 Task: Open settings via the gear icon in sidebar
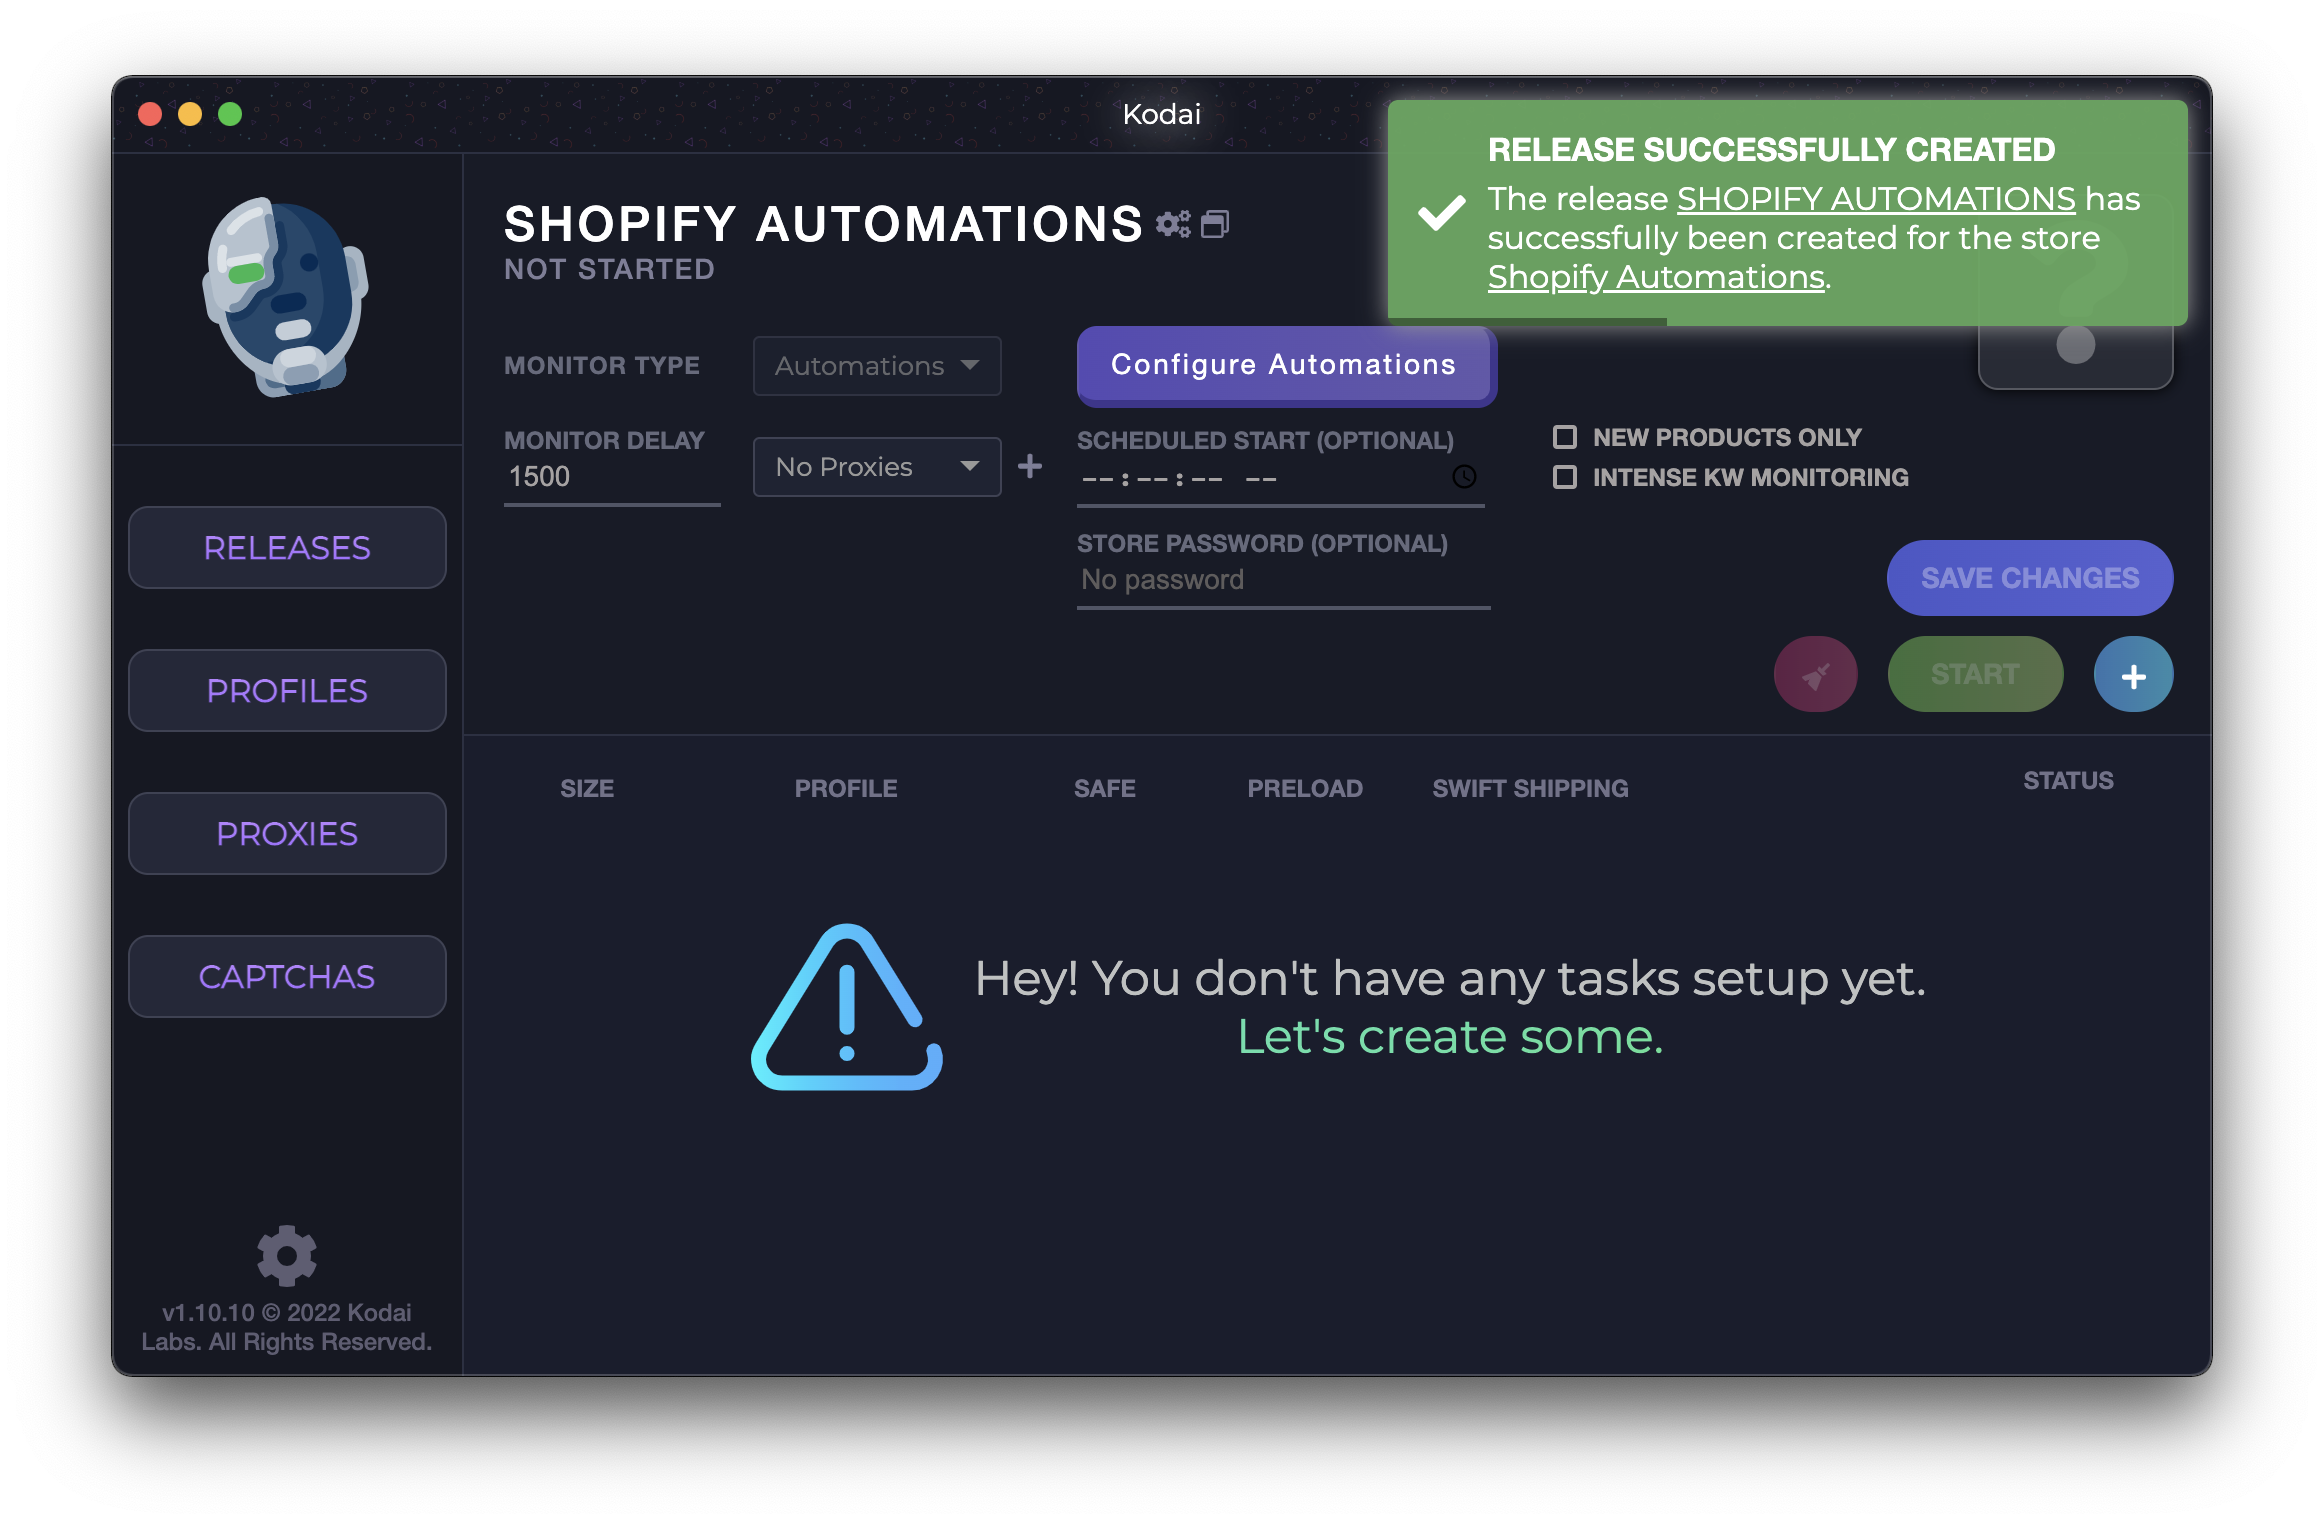point(287,1255)
